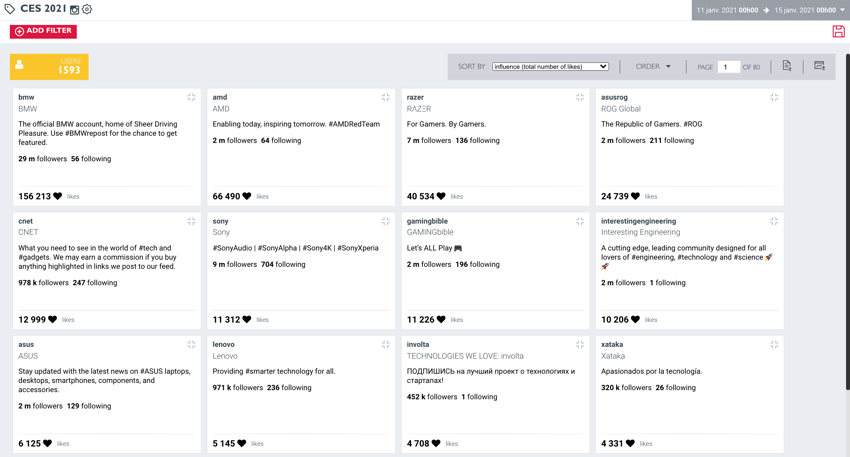This screenshot has height=457, width=850.
Task: Collapse the asus card
Action: coord(191,345)
